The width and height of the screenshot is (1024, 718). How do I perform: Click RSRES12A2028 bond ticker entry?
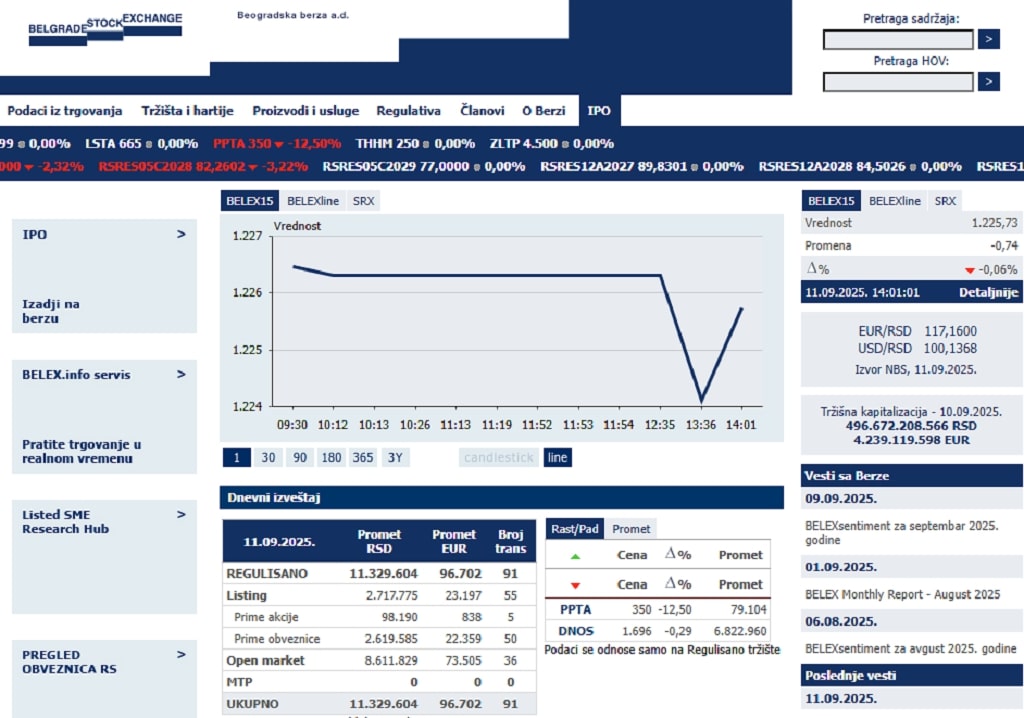coord(860,166)
